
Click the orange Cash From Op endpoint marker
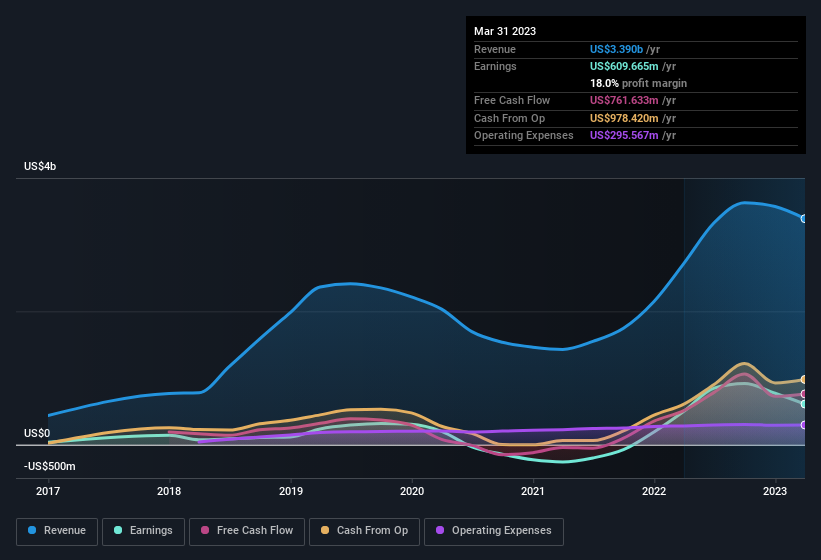(804, 379)
